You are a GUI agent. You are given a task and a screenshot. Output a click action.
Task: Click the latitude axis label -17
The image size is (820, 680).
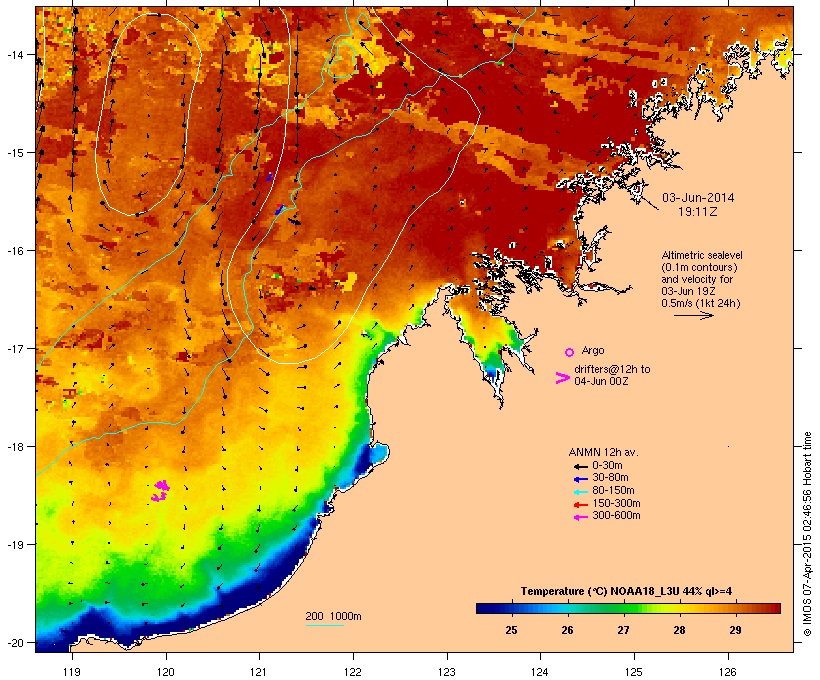15,348
